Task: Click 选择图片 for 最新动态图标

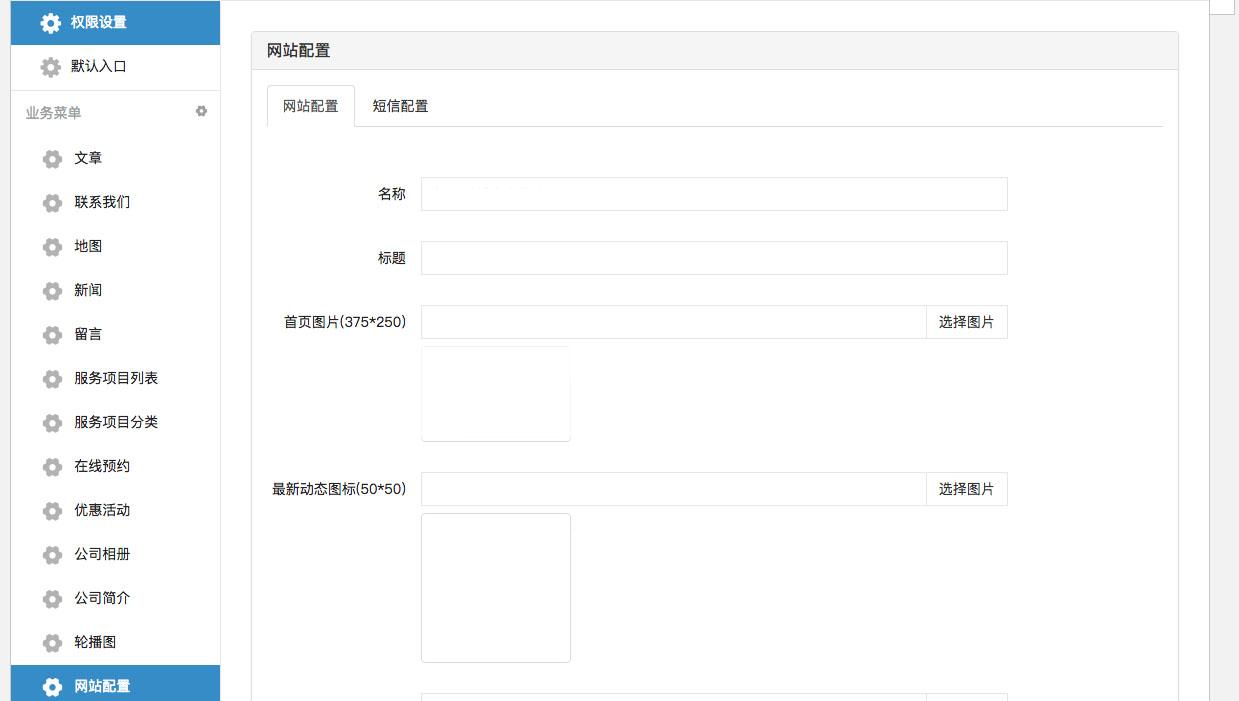Action: click(966, 489)
